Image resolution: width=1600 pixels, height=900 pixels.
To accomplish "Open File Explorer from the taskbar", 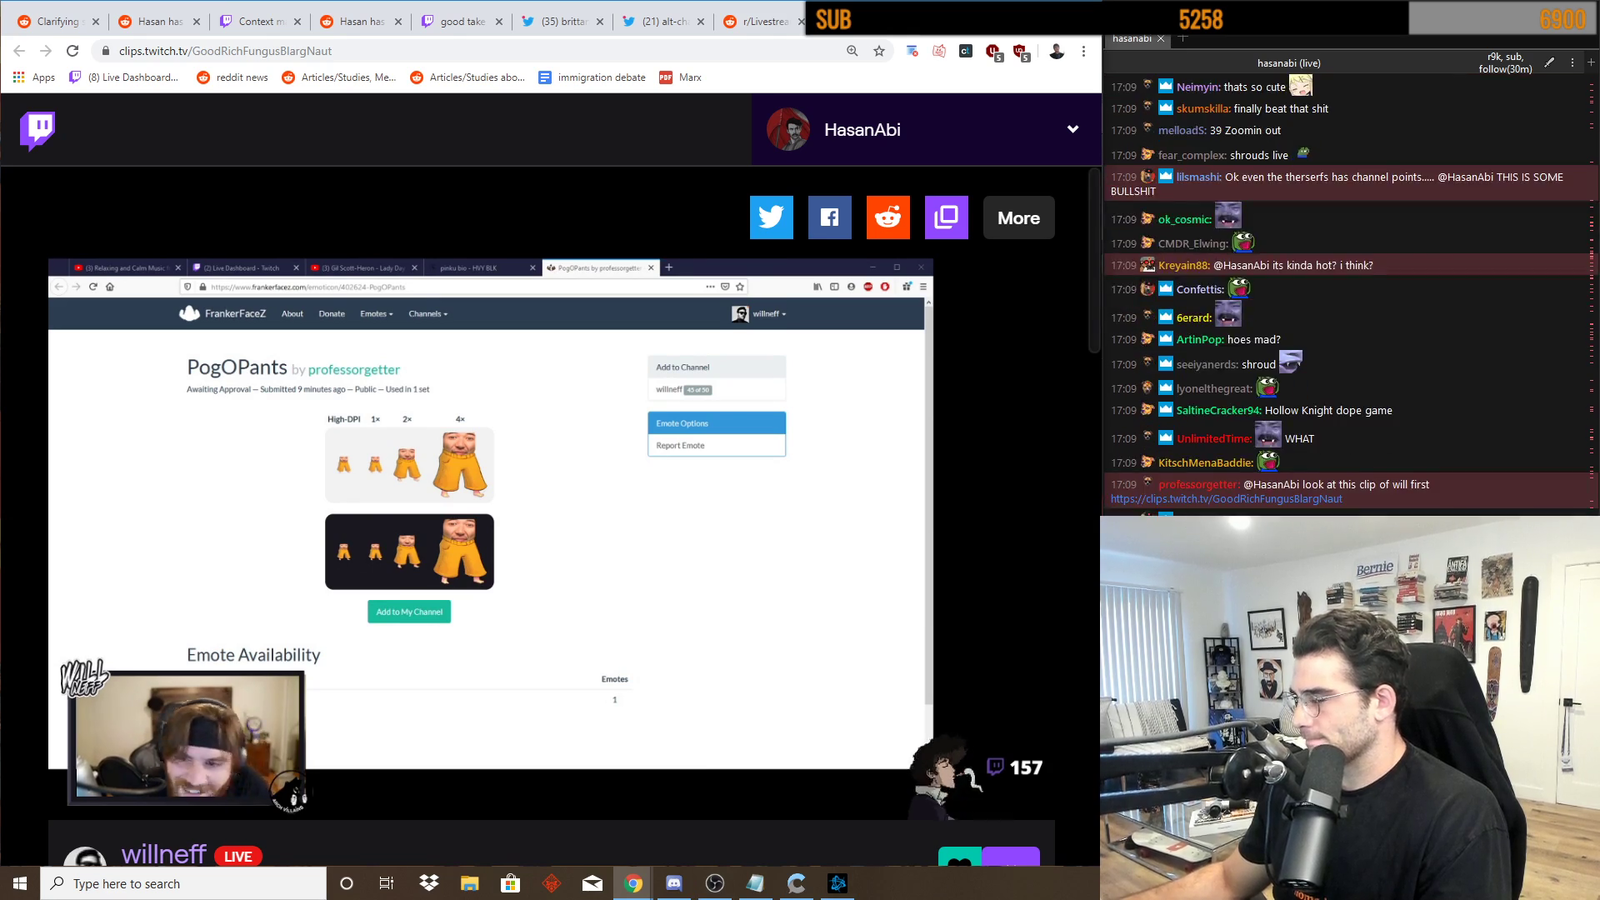I will click(470, 883).
